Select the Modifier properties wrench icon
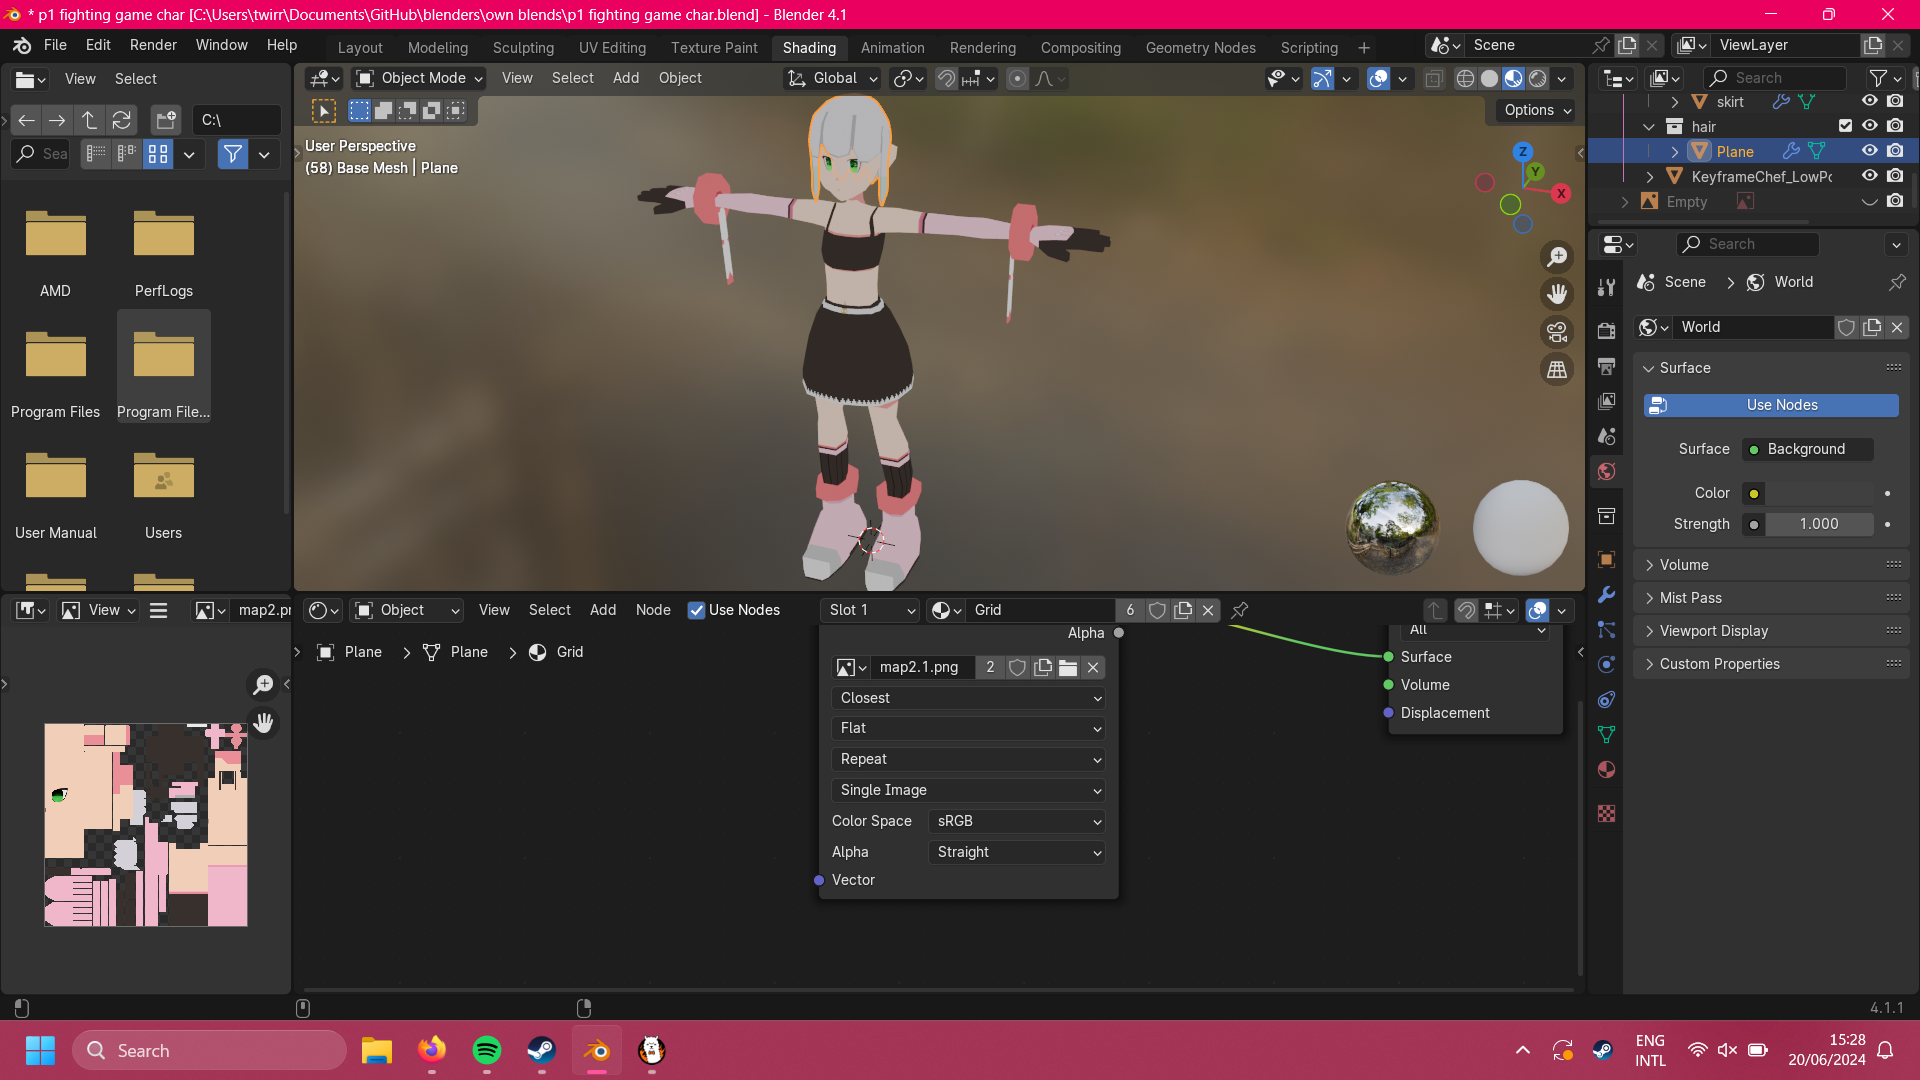1920x1080 pixels. click(1607, 594)
